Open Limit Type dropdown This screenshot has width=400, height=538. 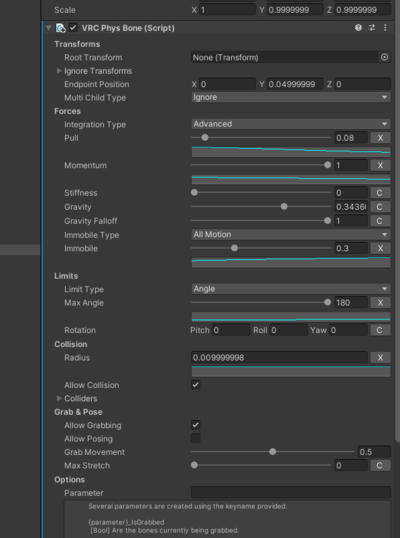tap(291, 289)
